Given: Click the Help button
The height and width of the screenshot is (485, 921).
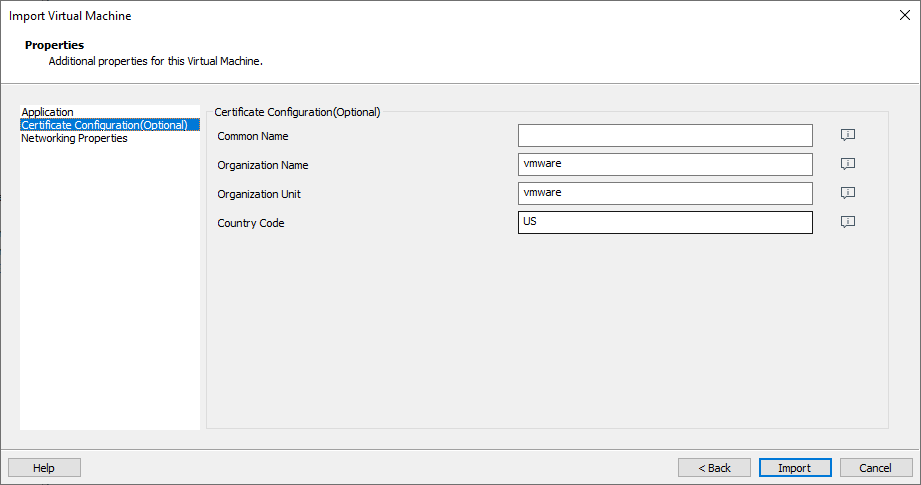Looking at the screenshot, I should pyautogui.click(x=44, y=468).
